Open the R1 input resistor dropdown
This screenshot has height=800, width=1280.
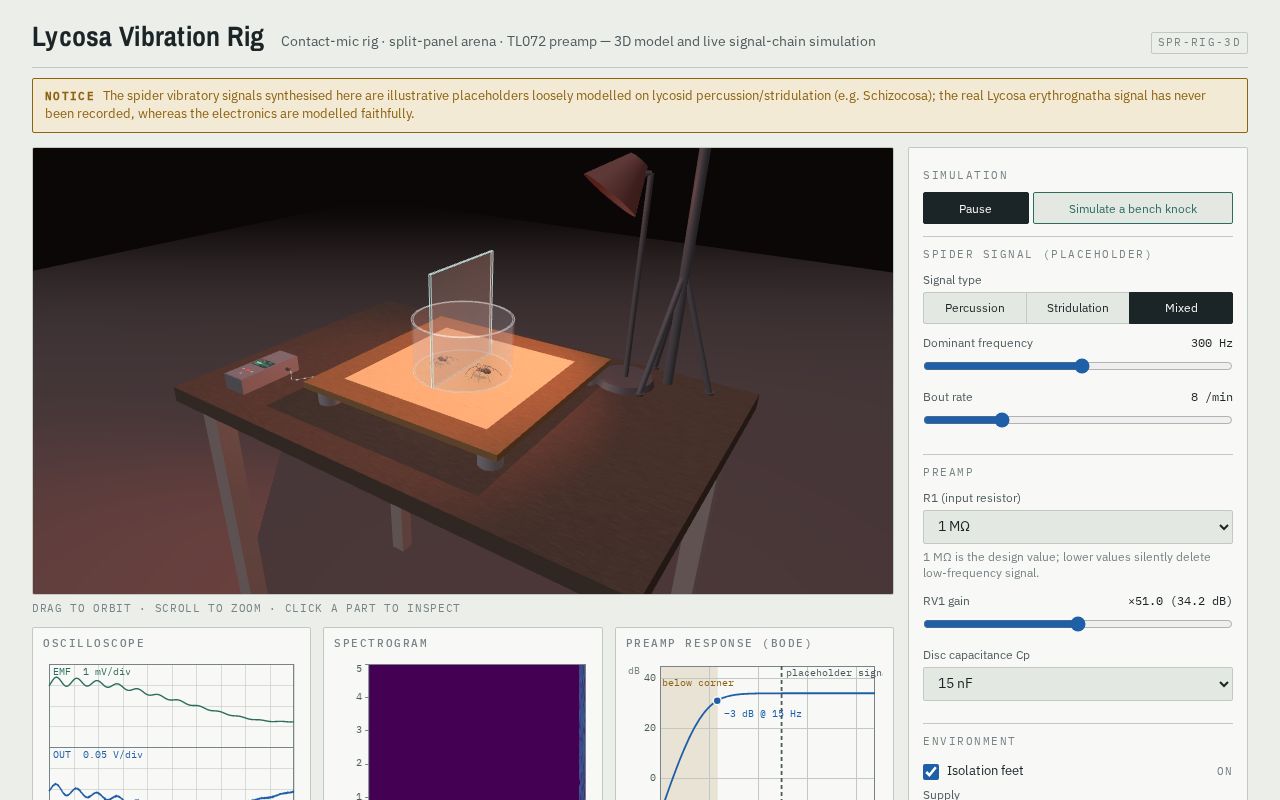pyautogui.click(x=1078, y=527)
